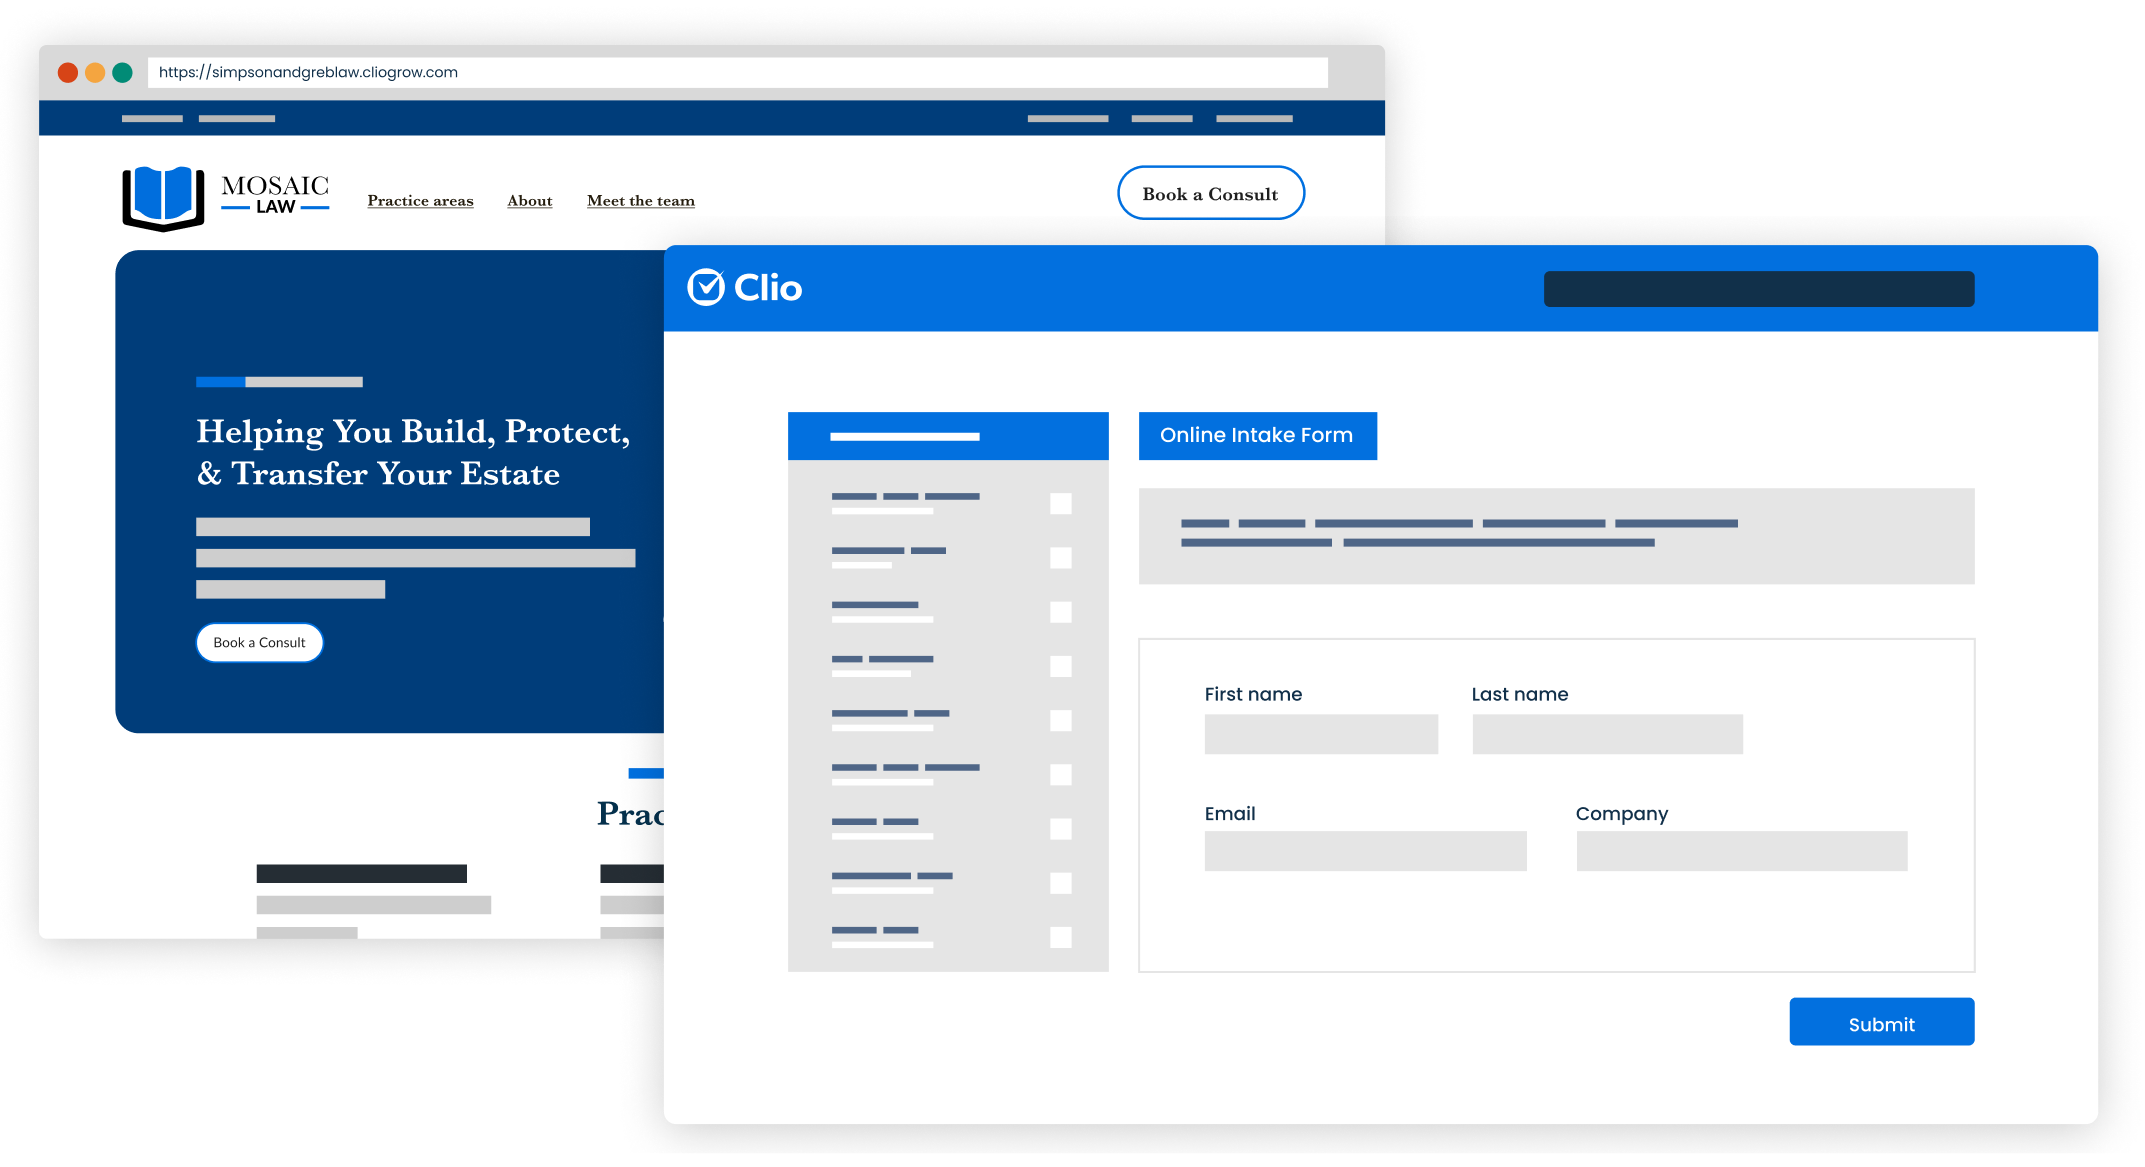Click the About menu item
2145x1167 pixels.
[529, 198]
